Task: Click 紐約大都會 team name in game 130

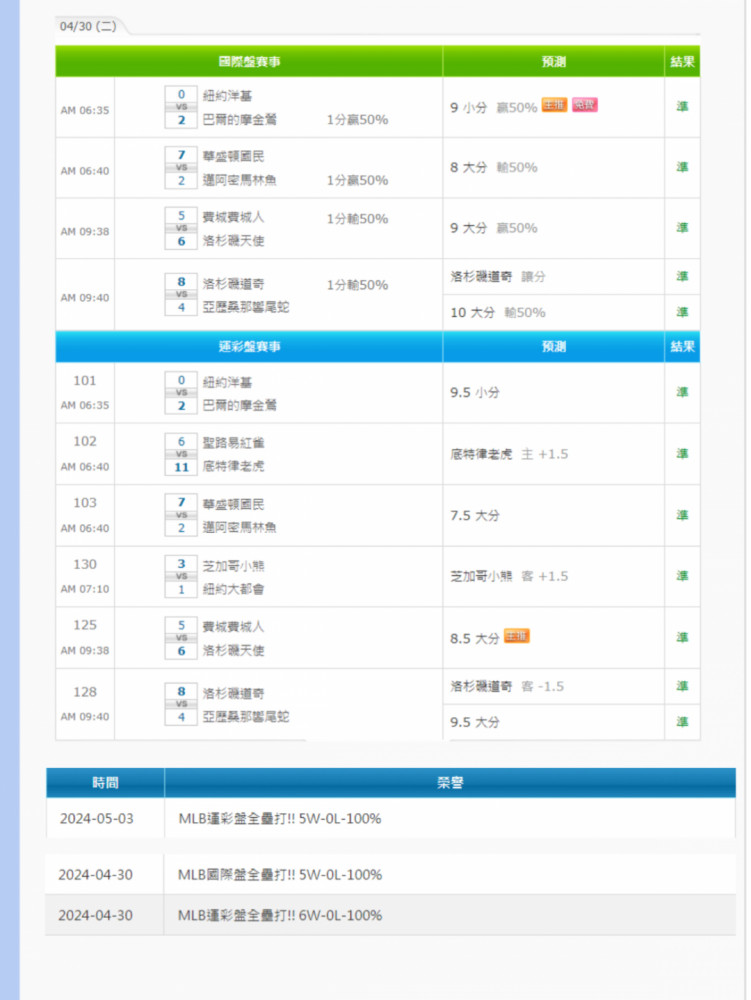Action: (x=233, y=589)
